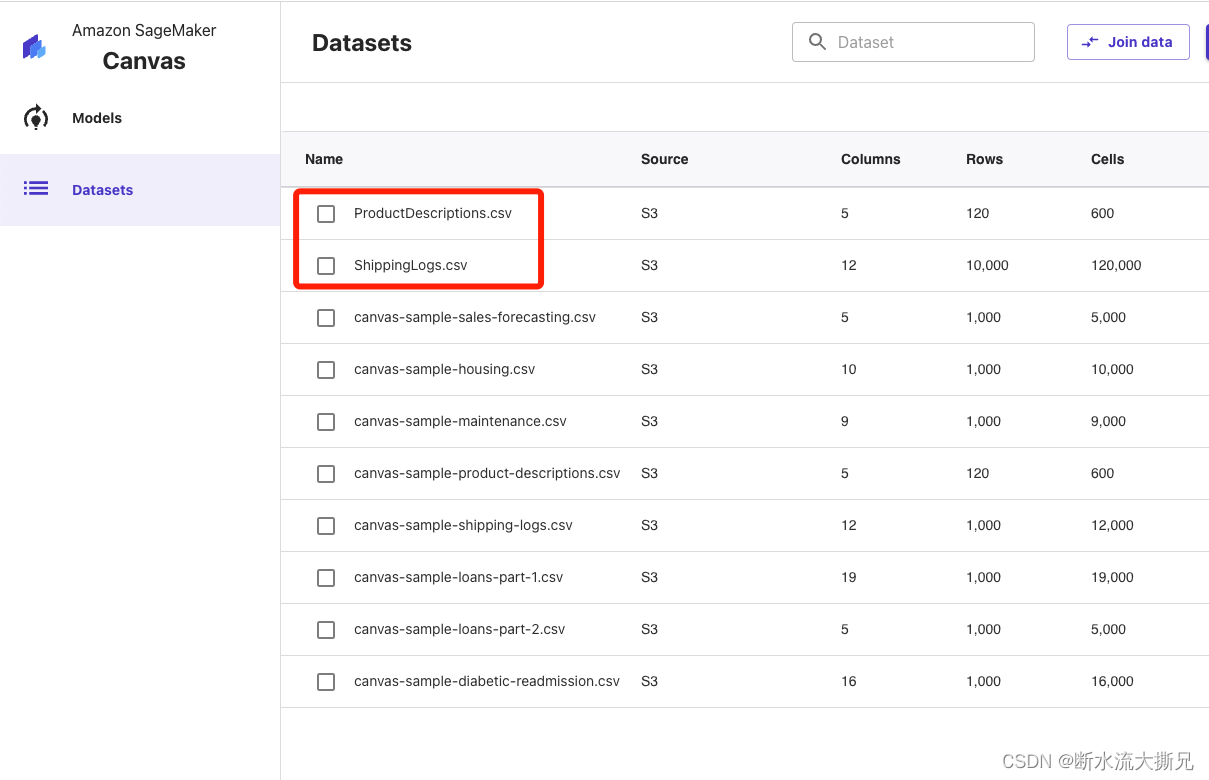
Task: Click the 120,000 cells value for ShippingLogs.csv
Action: point(1116,265)
